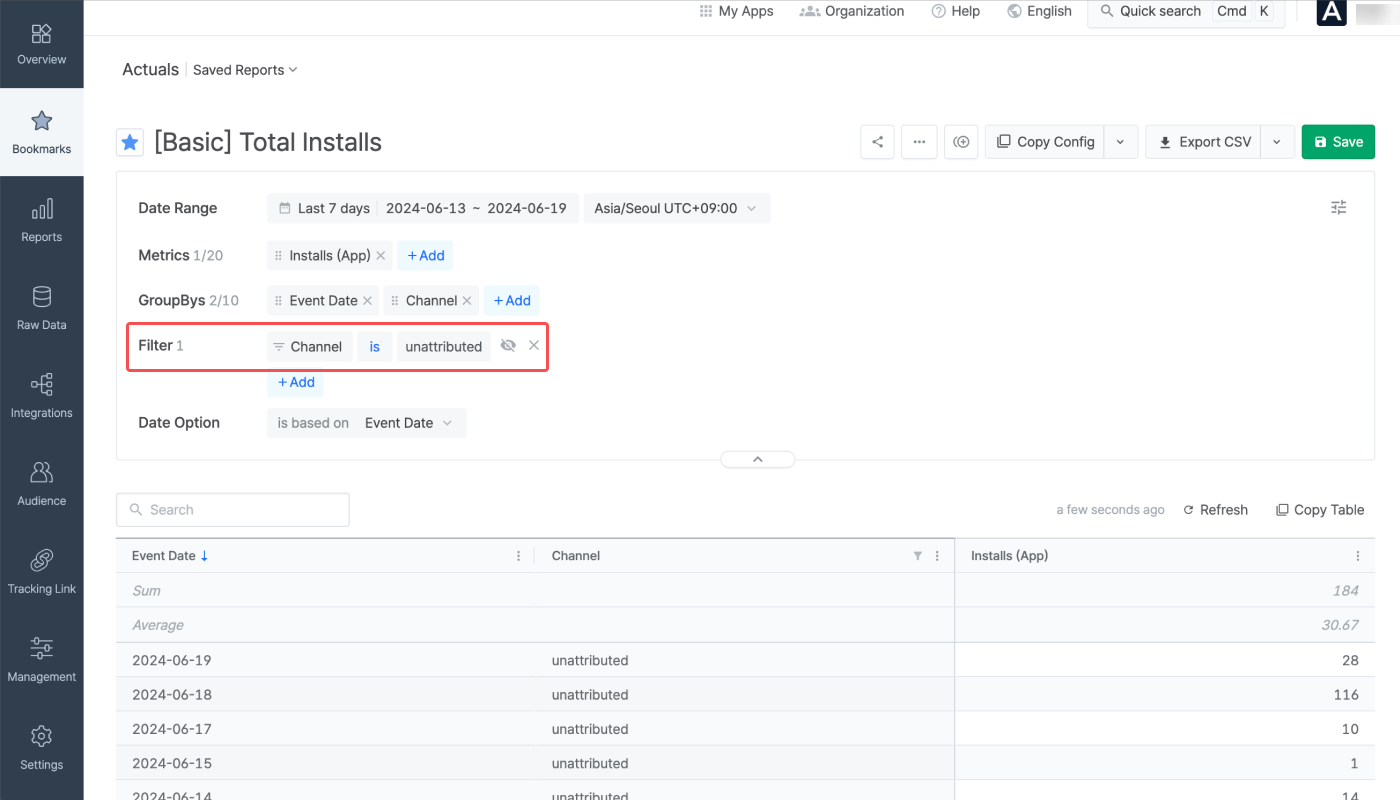1400x800 pixels.
Task: Collapse the report configuration panel
Action: tap(758, 459)
